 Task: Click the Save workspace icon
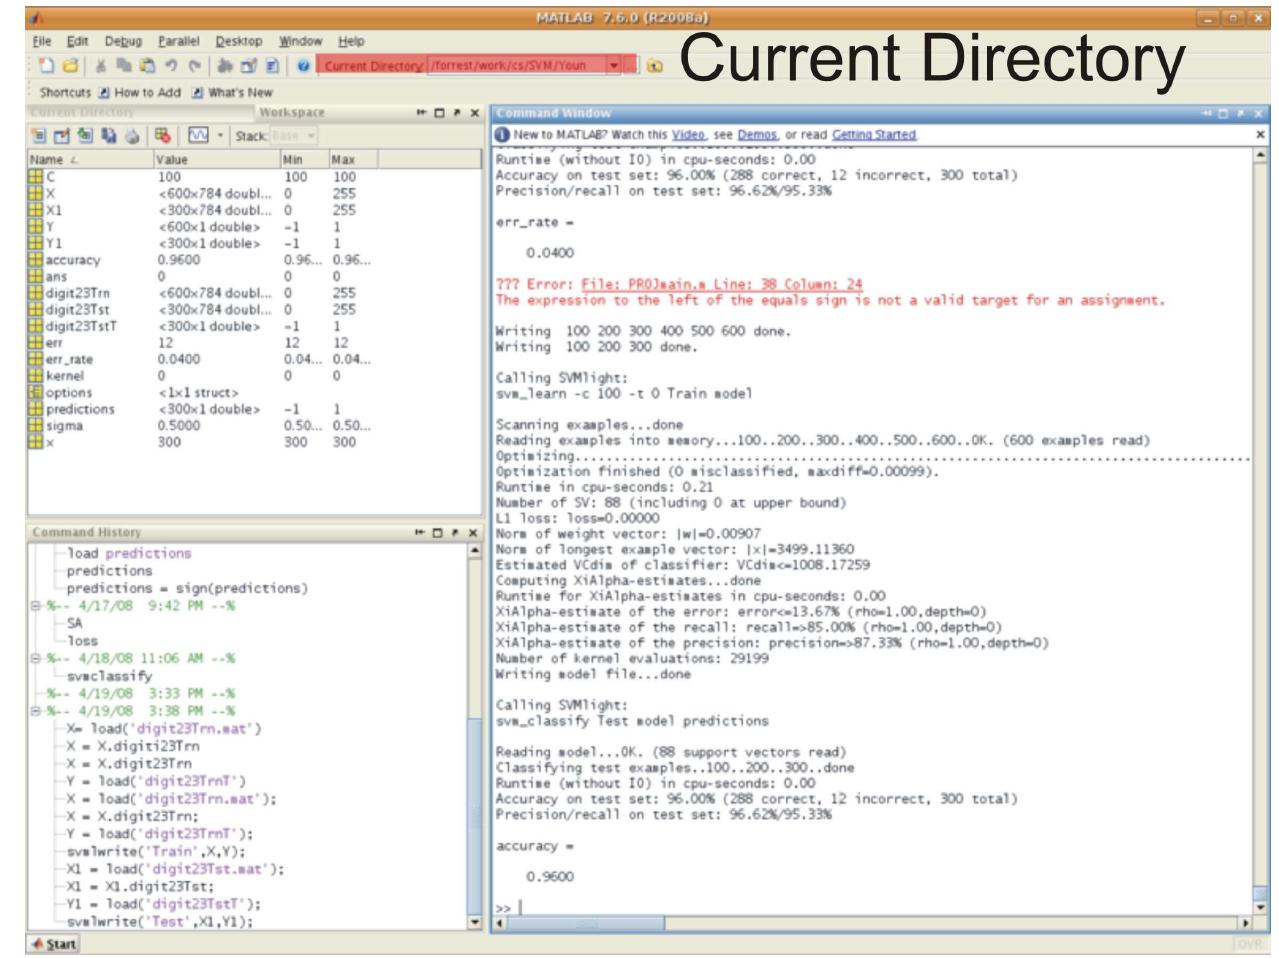coord(108,135)
